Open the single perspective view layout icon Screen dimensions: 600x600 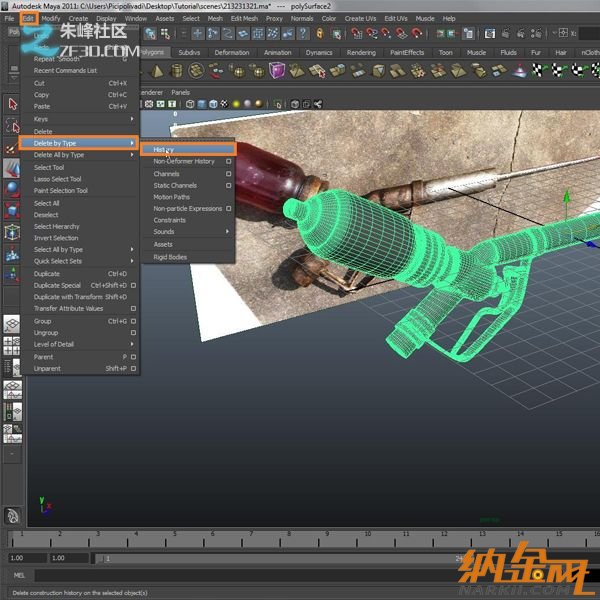coord(12,325)
